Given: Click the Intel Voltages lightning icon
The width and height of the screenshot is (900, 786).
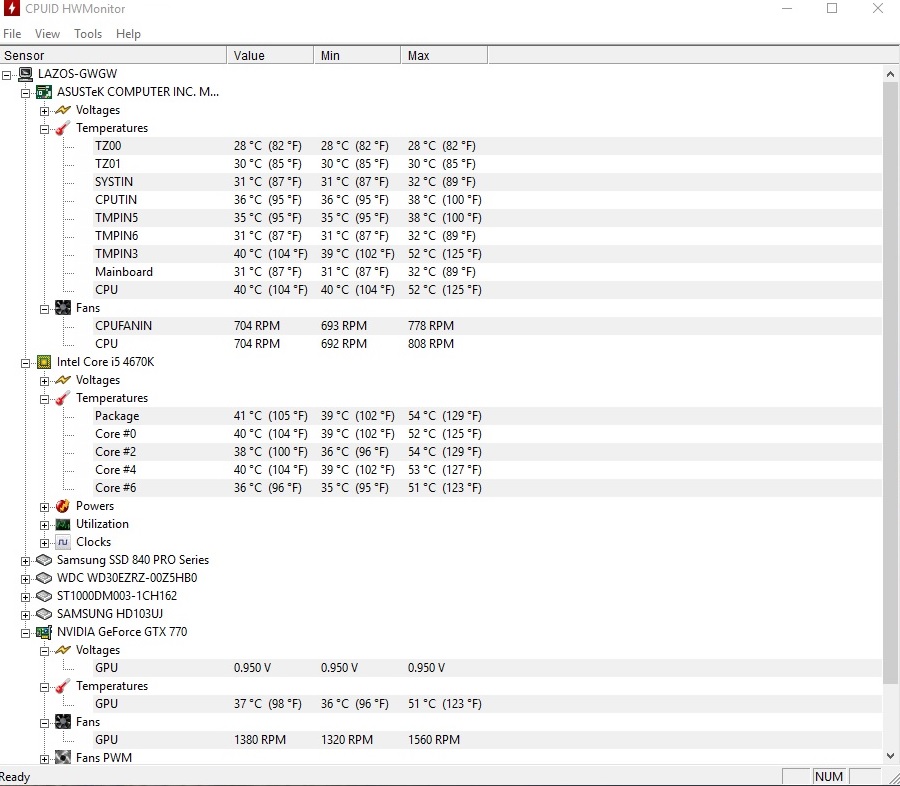Looking at the screenshot, I should [63, 380].
